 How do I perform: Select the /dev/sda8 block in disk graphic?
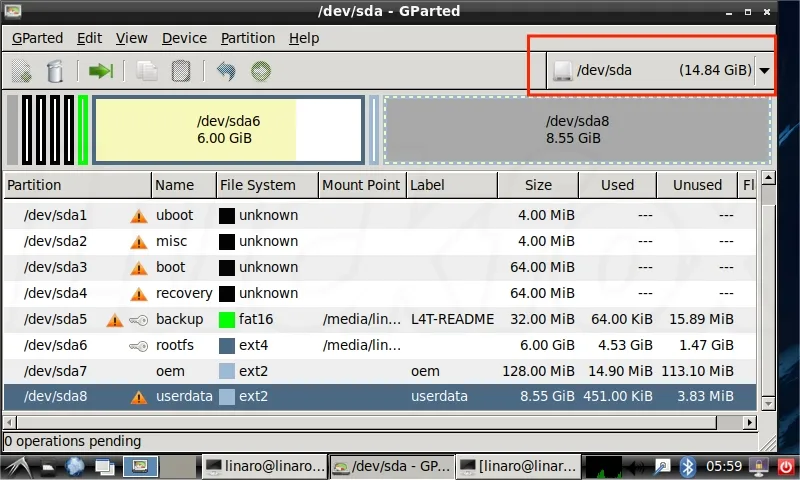[x=577, y=130]
